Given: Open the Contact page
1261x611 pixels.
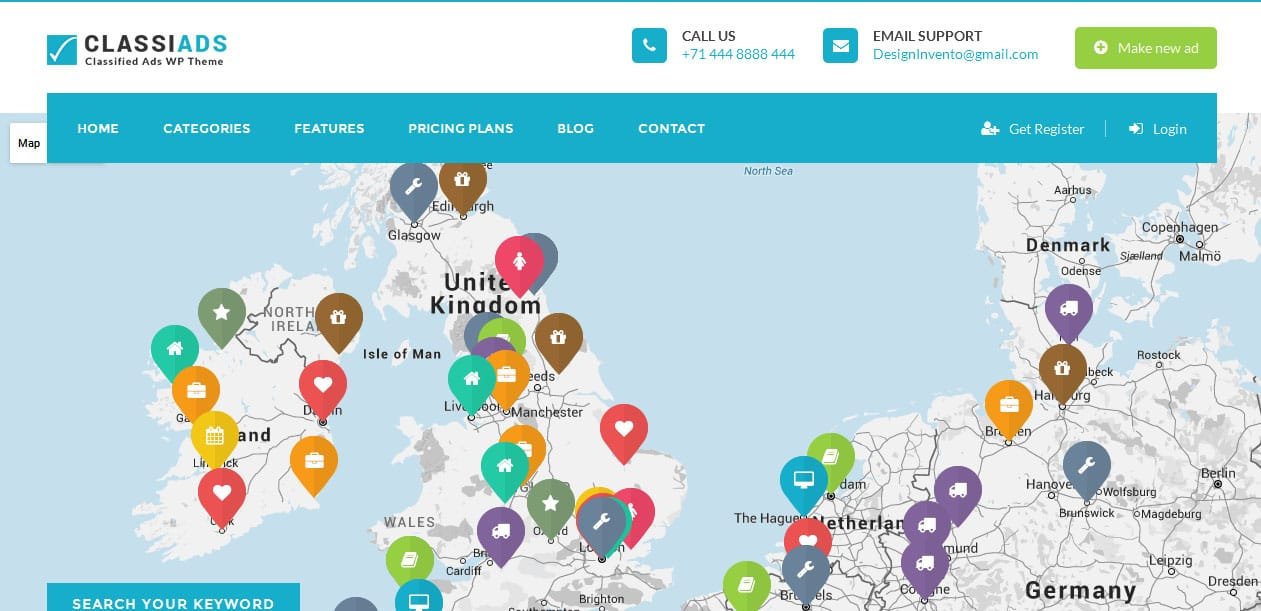Looking at the screenshot, I should [x=671, y=128].
